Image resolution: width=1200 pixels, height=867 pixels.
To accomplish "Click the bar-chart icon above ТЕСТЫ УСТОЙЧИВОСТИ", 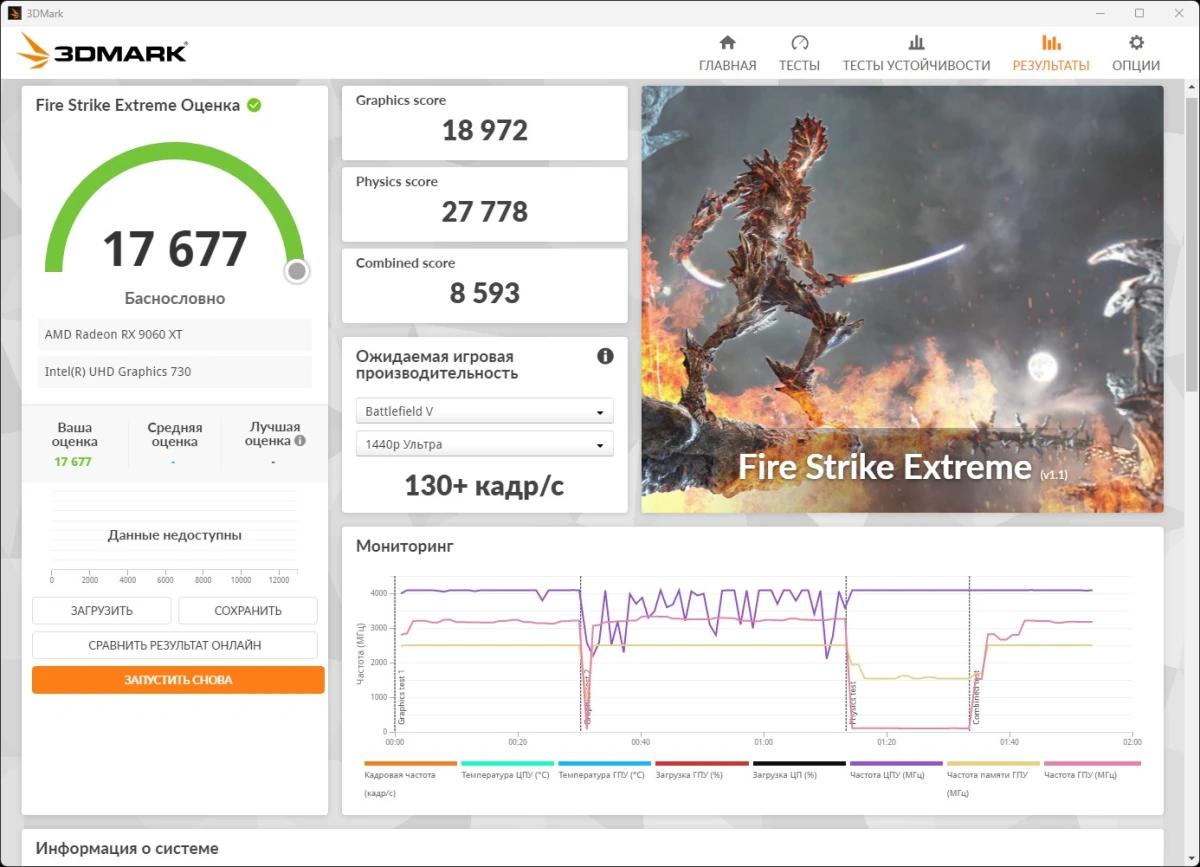I will [x=916, y=43].
